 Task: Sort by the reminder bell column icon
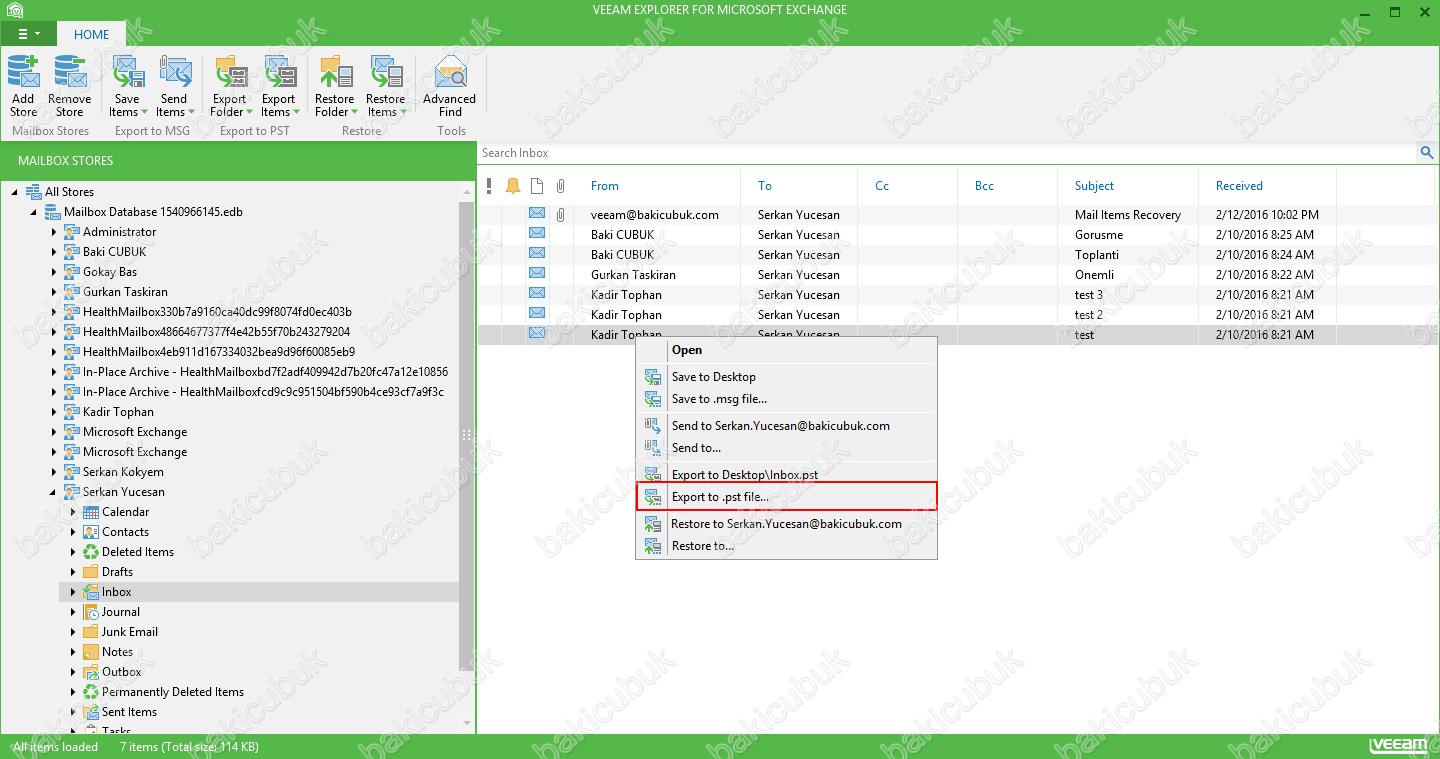pyautogui.click(x=513, y=186)
